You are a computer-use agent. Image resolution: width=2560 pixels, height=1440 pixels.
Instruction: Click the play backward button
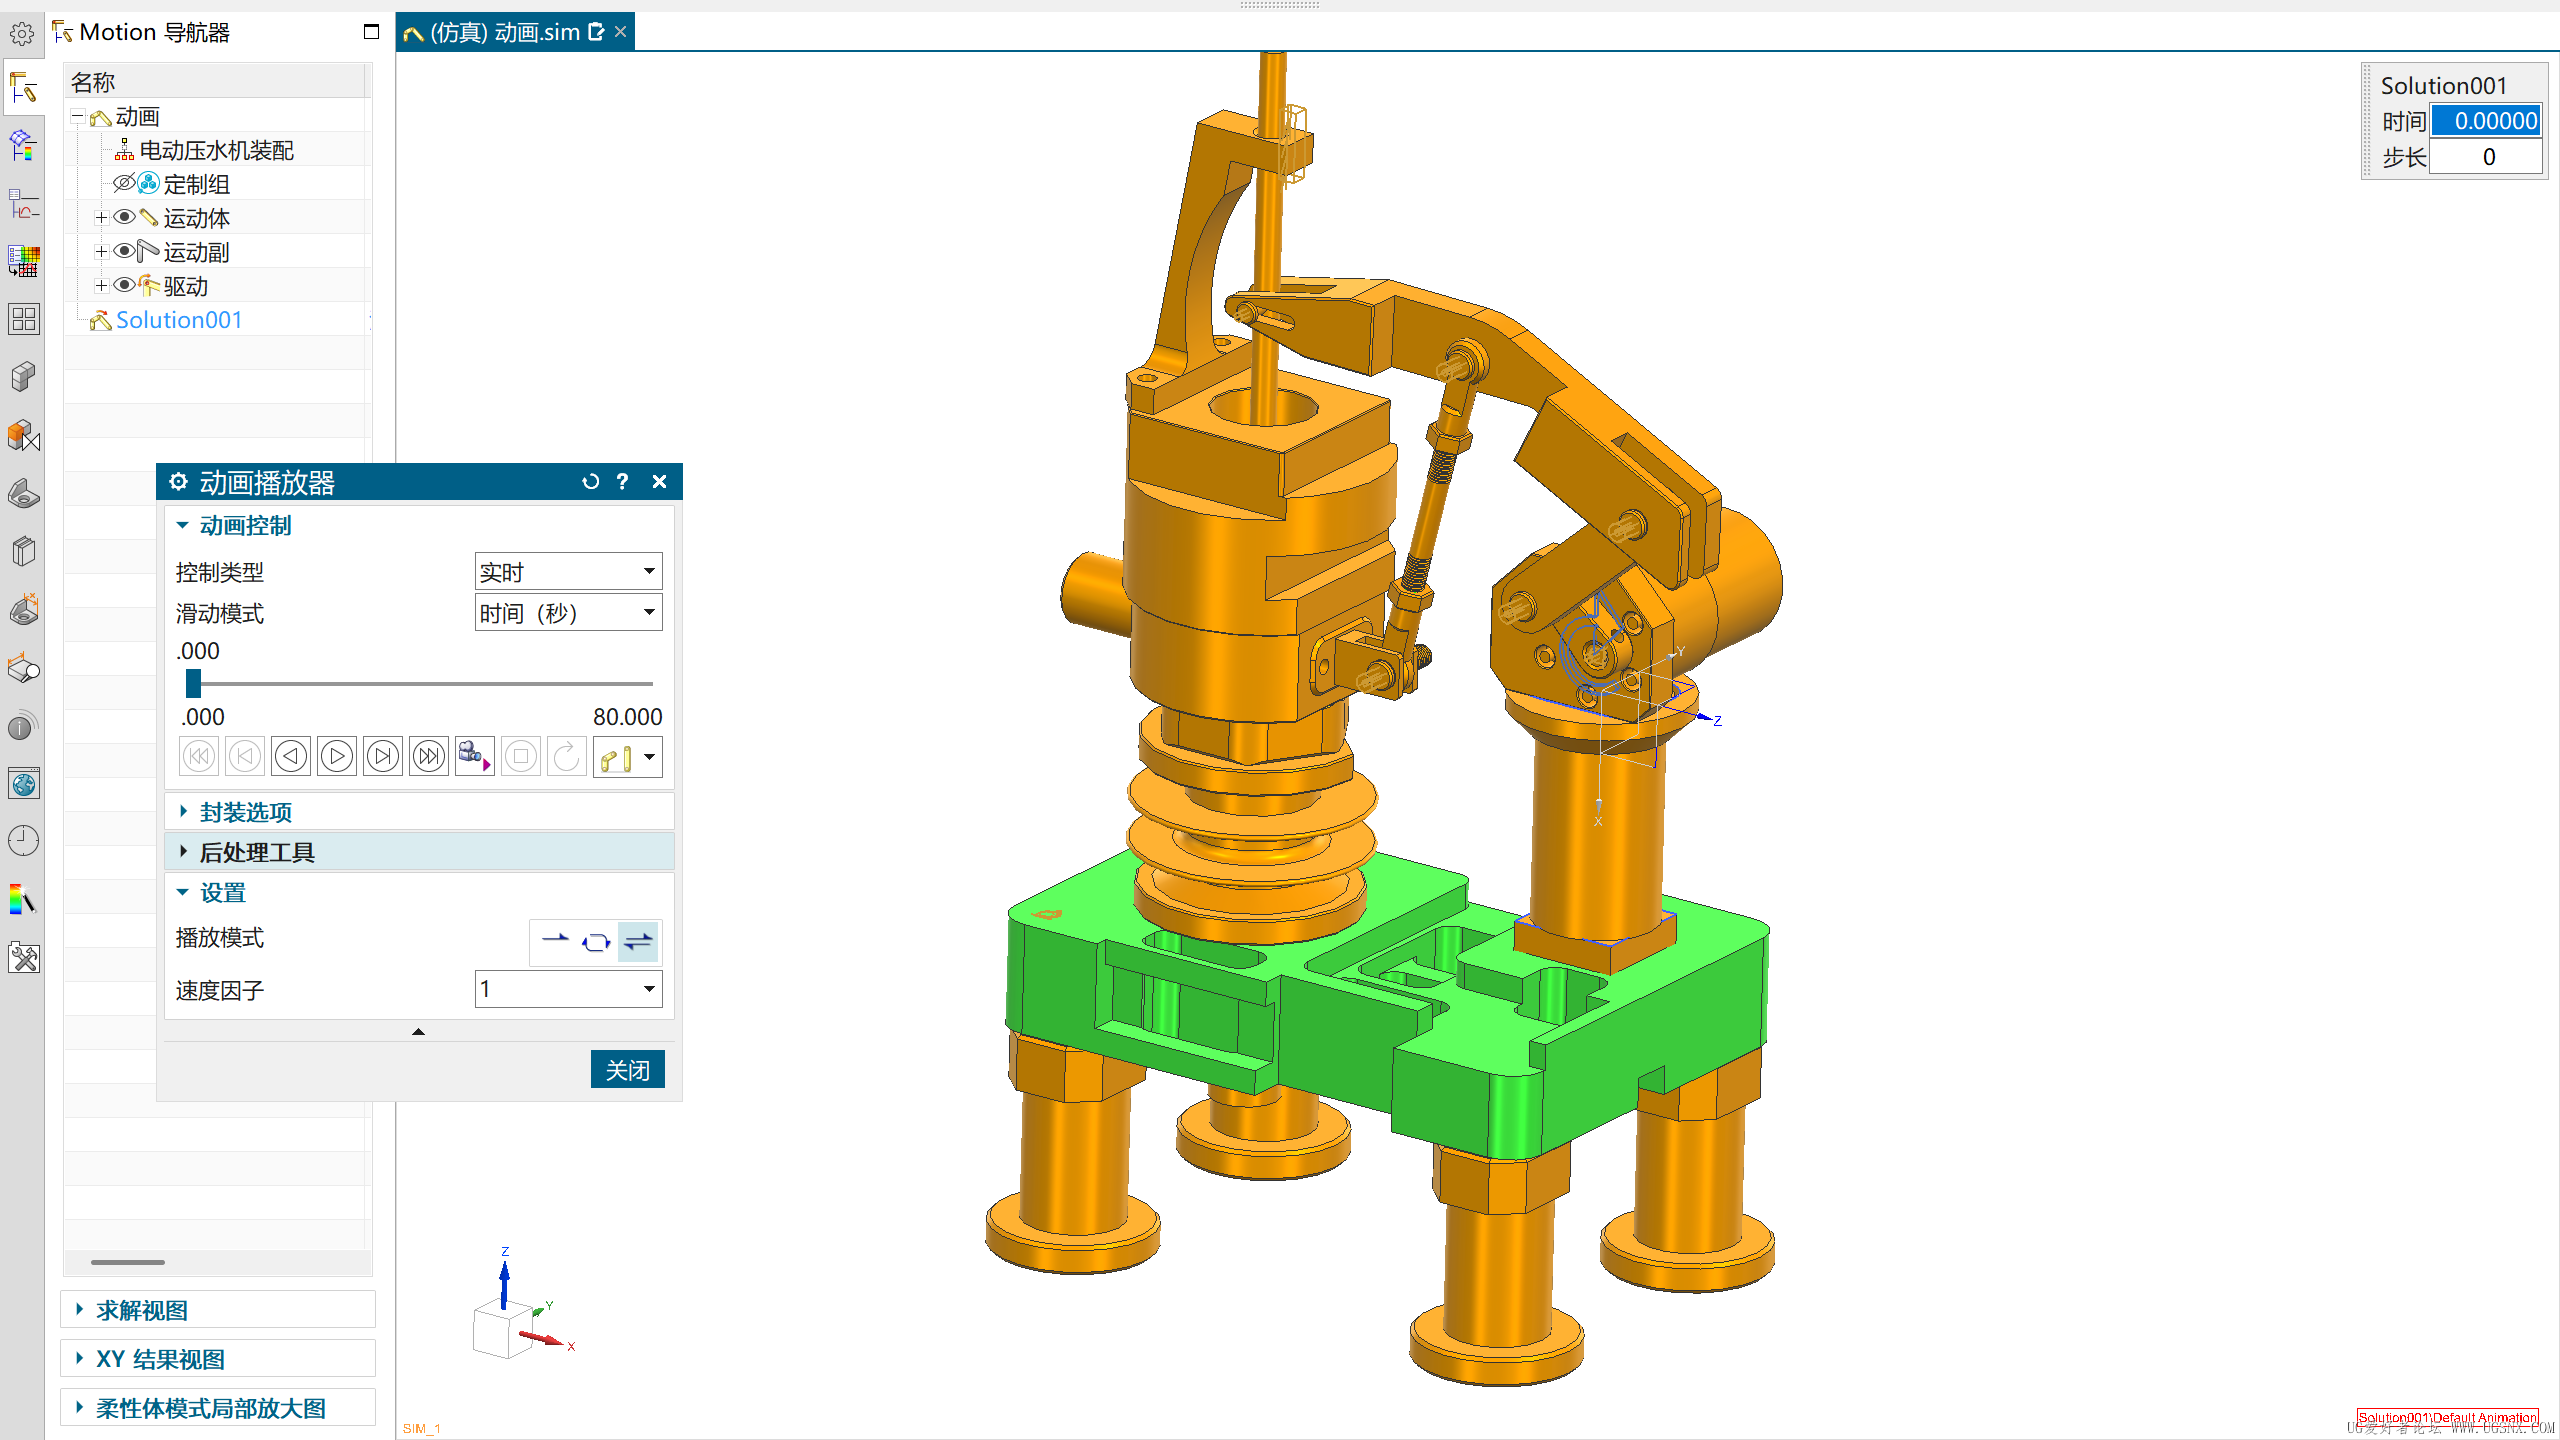(291, 757)
